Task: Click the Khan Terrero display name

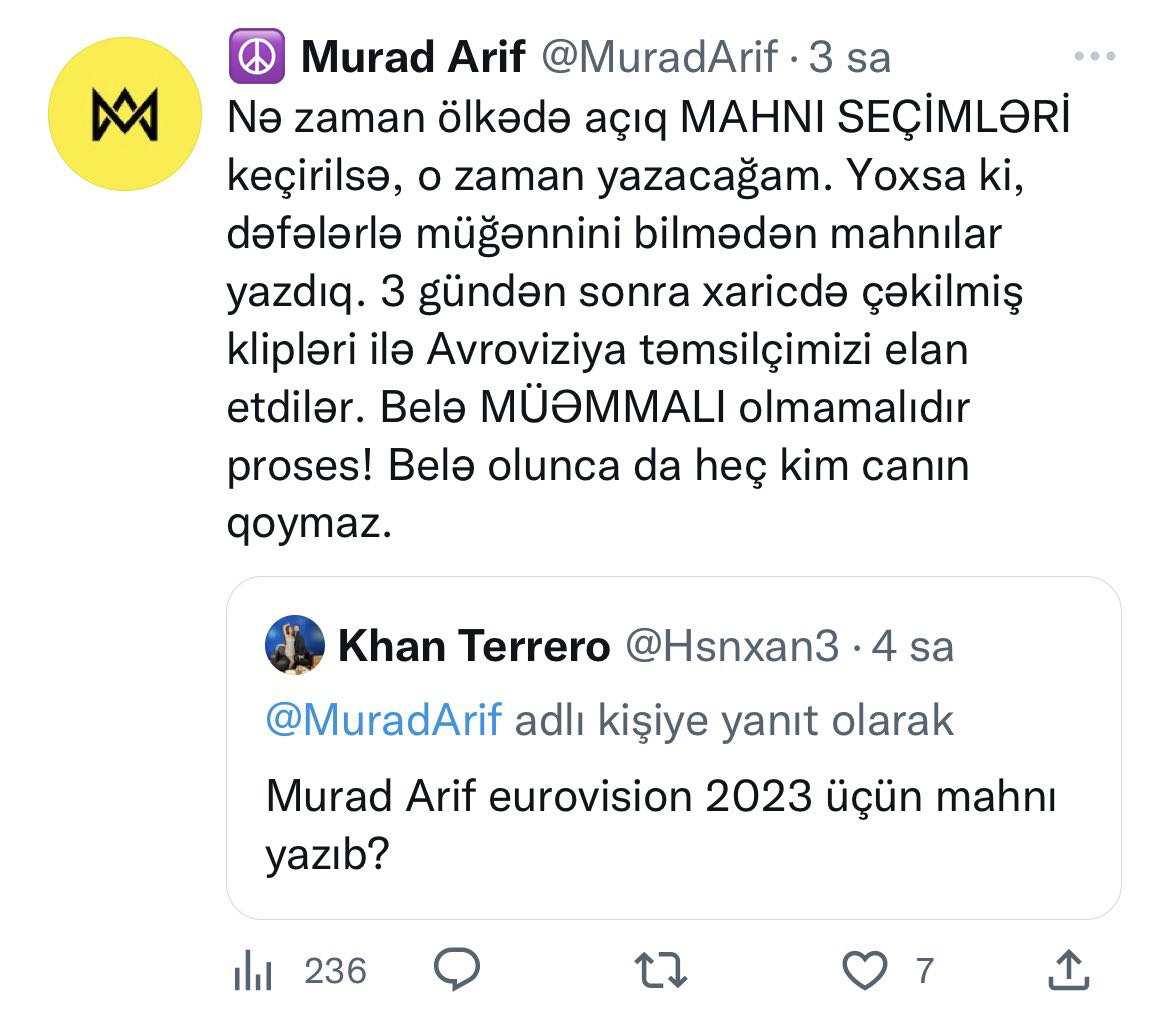Action: 474,647
